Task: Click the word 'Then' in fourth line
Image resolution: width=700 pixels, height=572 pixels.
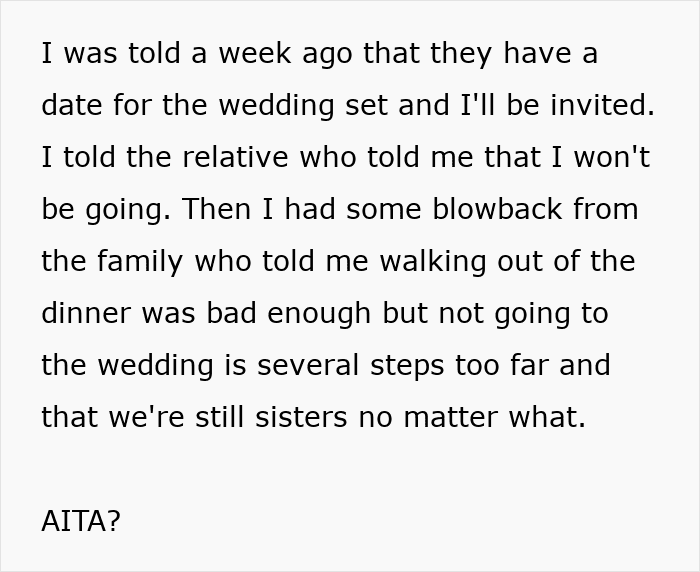Action: (x=216, y=209)
